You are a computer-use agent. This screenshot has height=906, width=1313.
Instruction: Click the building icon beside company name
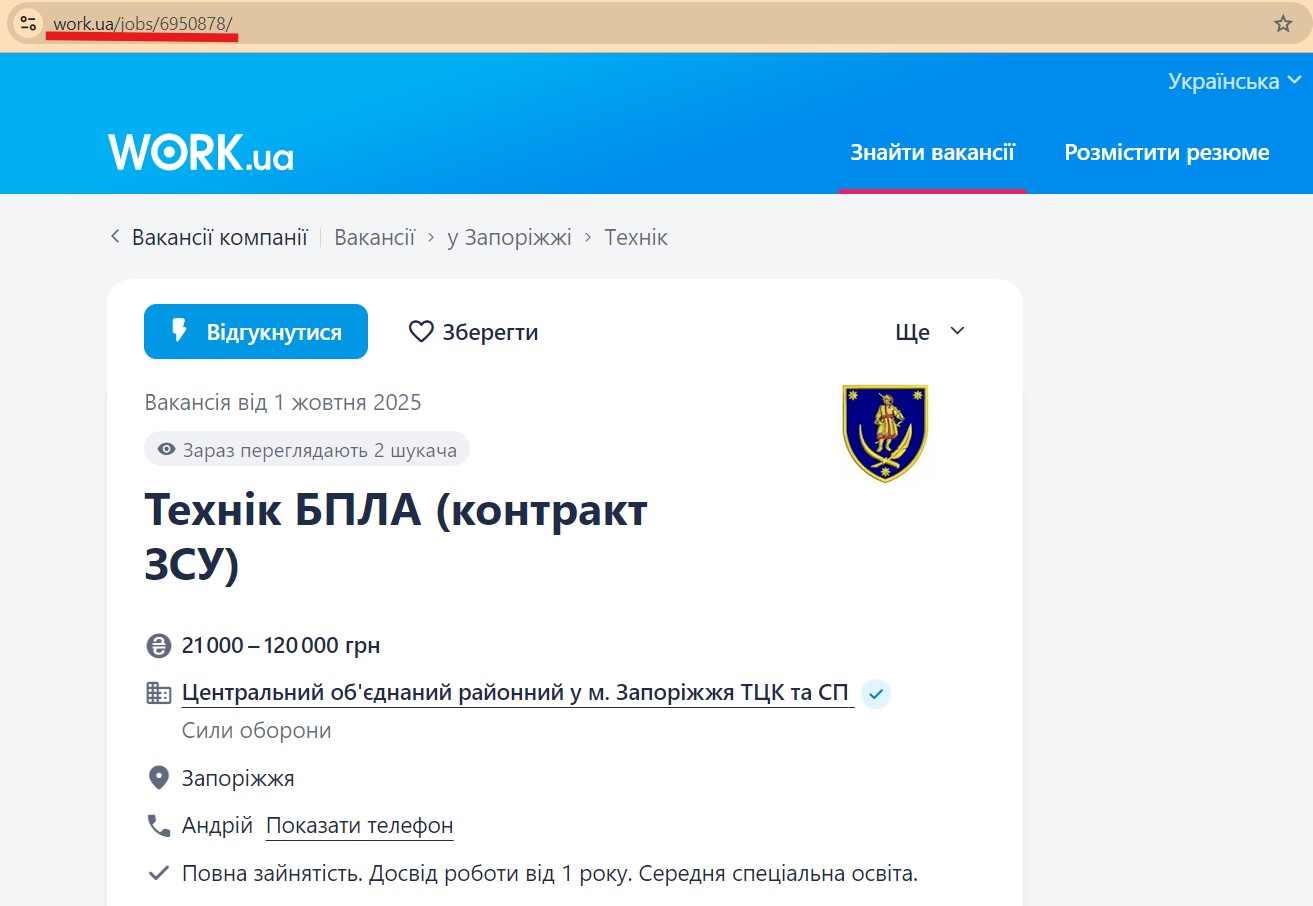pyautogui.click(x=158, y=693)
